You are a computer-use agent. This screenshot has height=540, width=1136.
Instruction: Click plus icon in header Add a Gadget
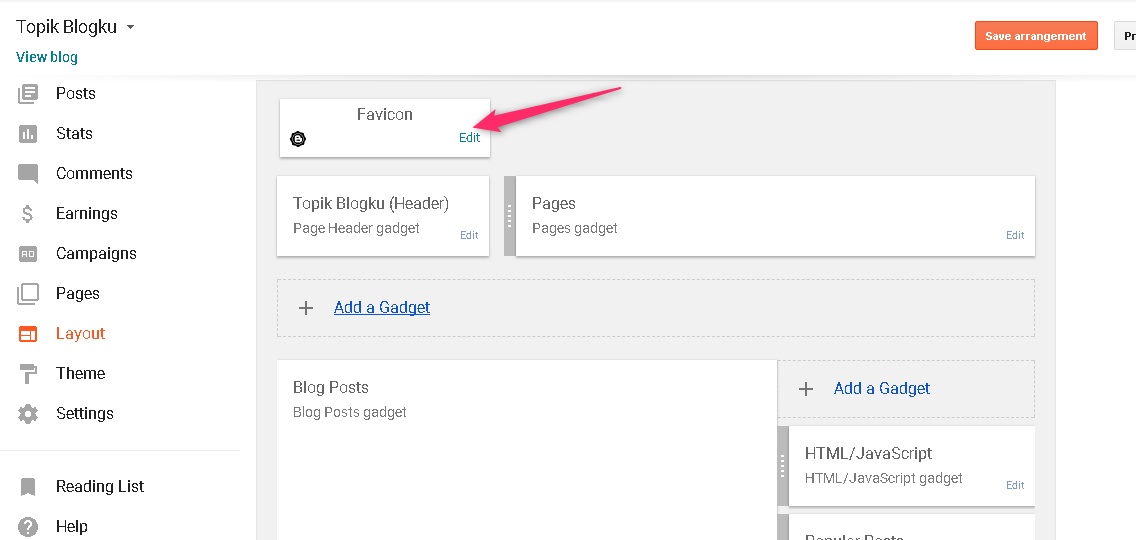pos(306,308)
